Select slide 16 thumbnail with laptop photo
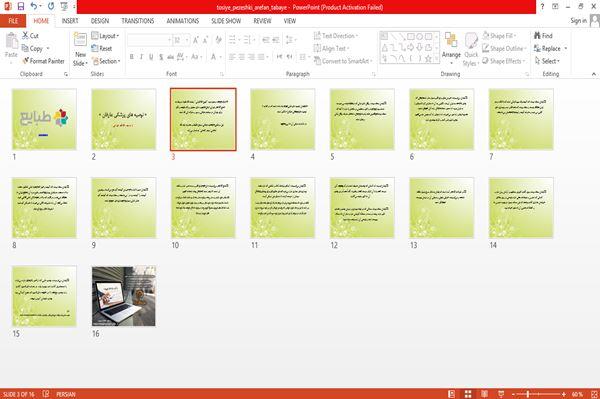The width and height of the screenshot is (600, 399). [x=124, y=296]
